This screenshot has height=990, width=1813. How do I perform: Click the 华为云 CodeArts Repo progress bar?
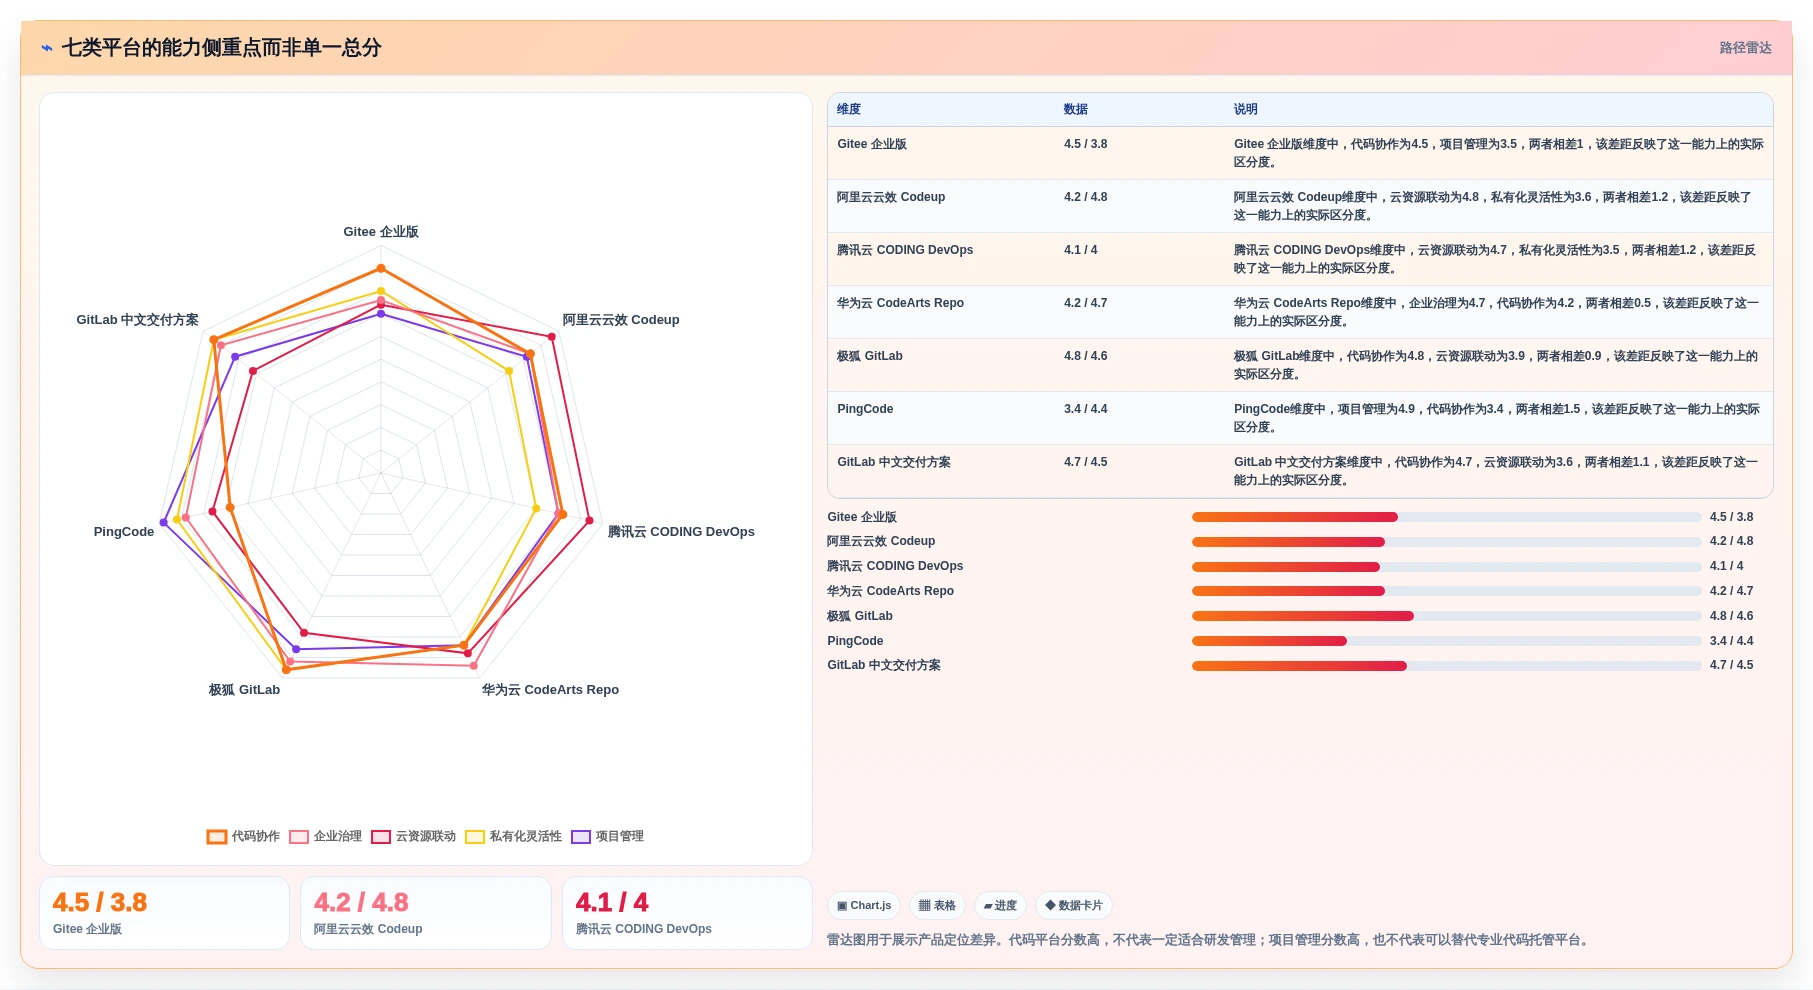tap(1446, 591)
